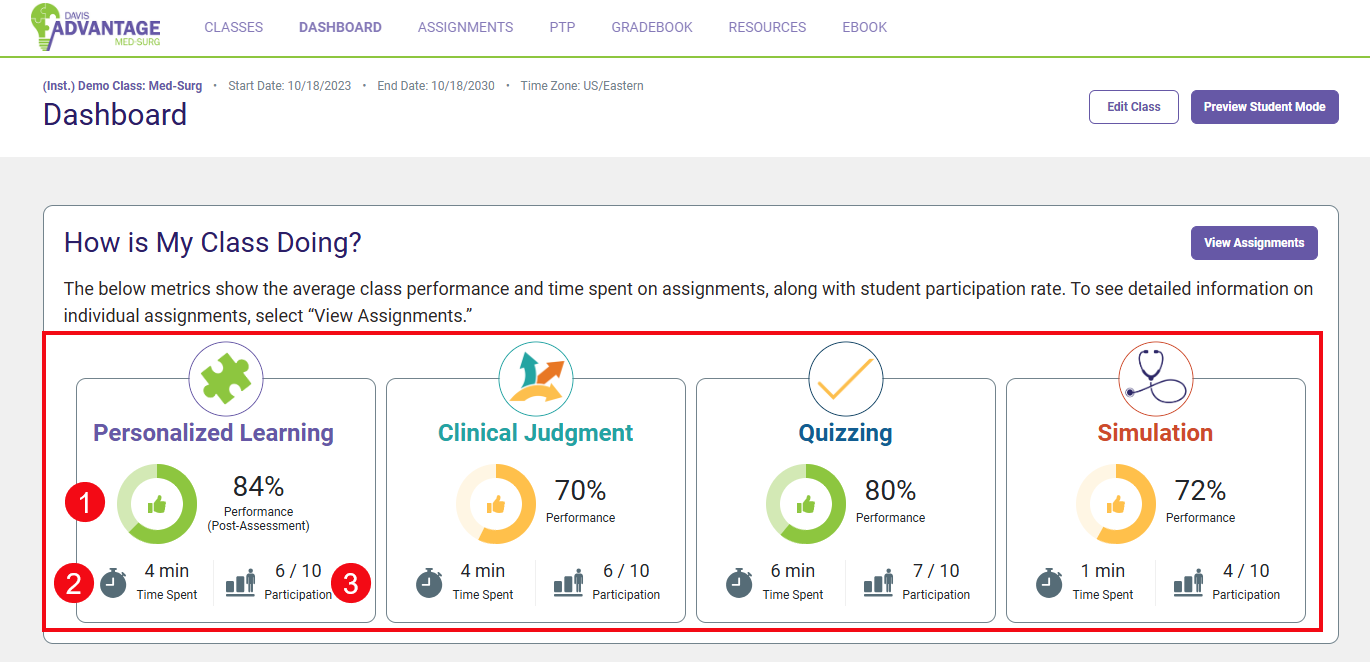
Task: Click the Personalized Learning performance donut chart
Action: [157, 504]
